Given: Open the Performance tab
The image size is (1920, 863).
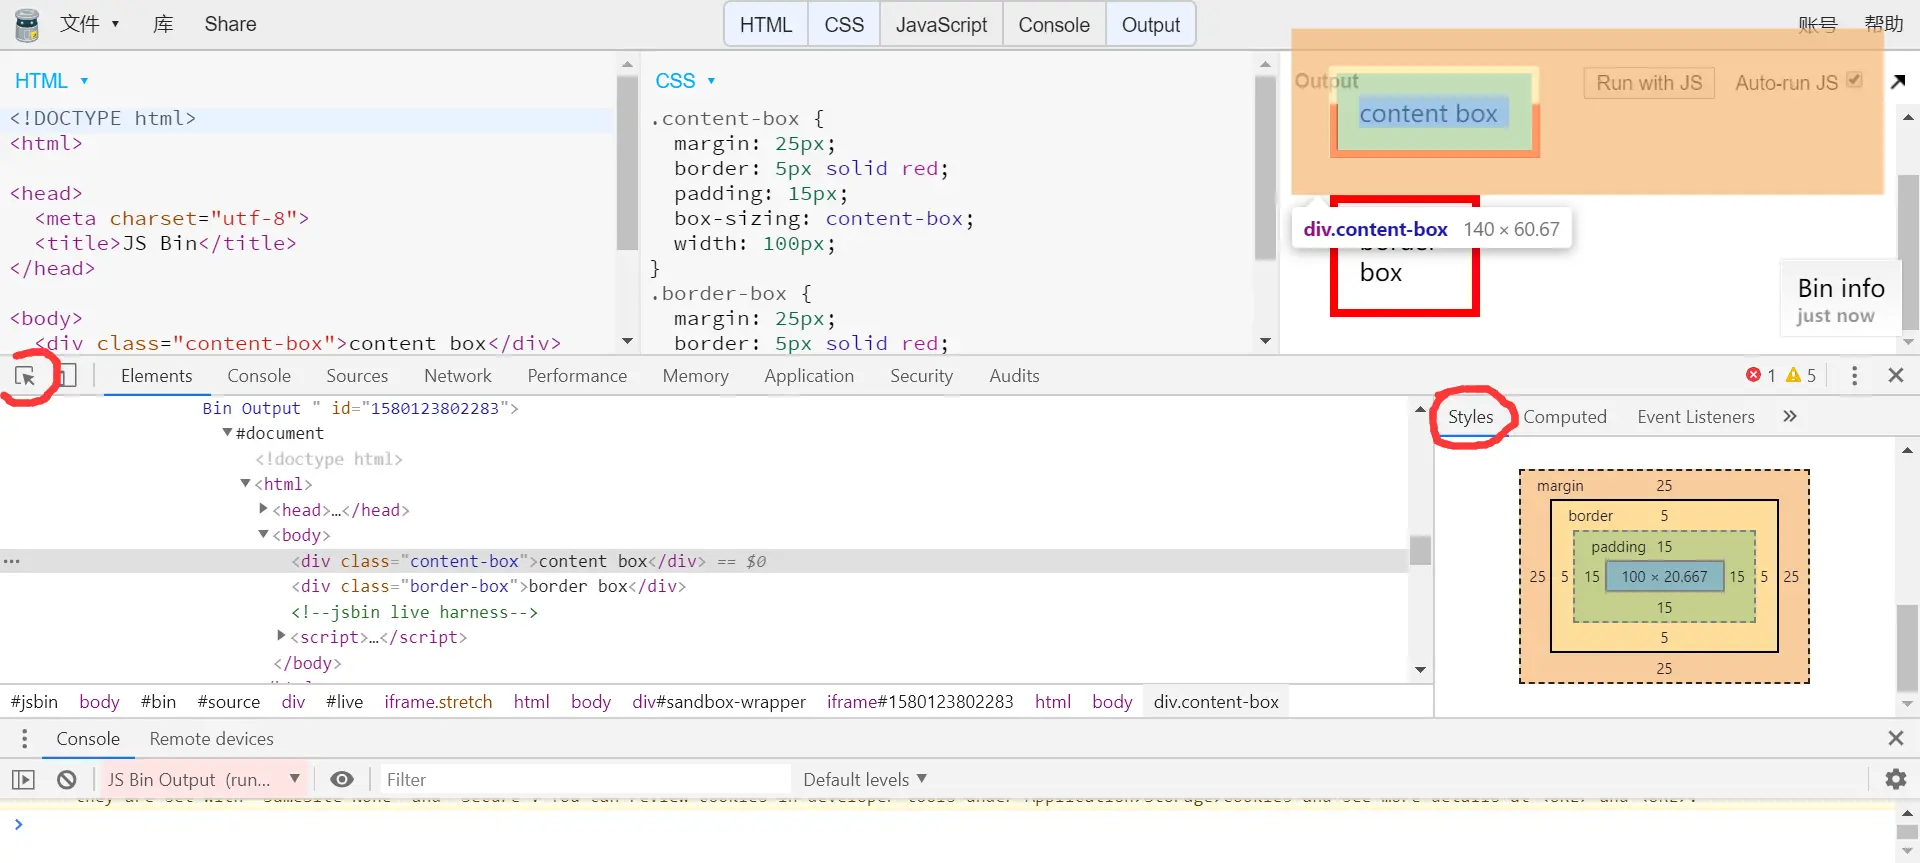Looking at the screenshot, I should (x=577, y=376).
